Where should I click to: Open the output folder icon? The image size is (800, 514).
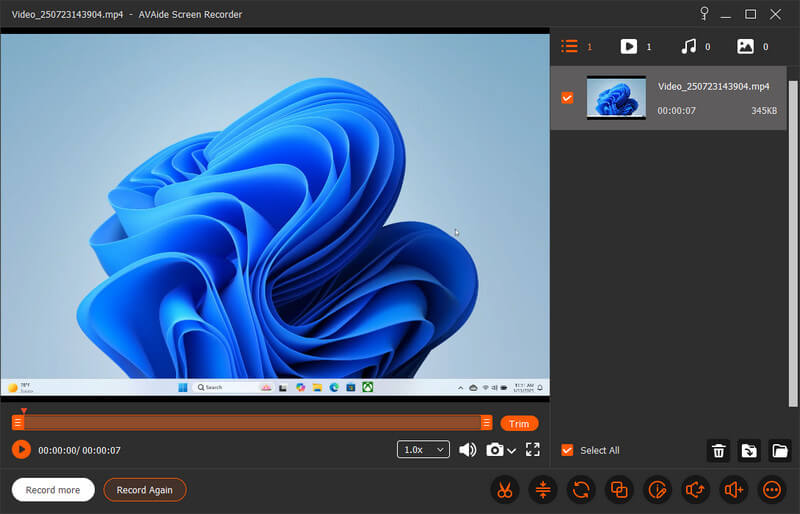click(780, 451)
